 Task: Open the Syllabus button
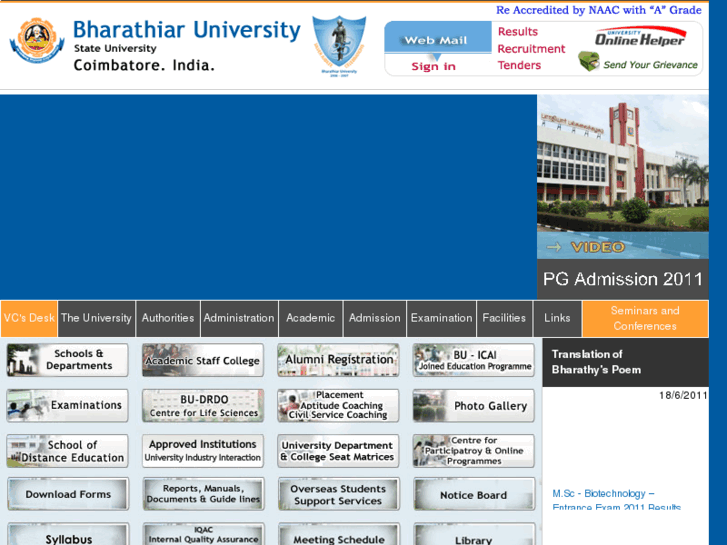[x=68, y=534]
